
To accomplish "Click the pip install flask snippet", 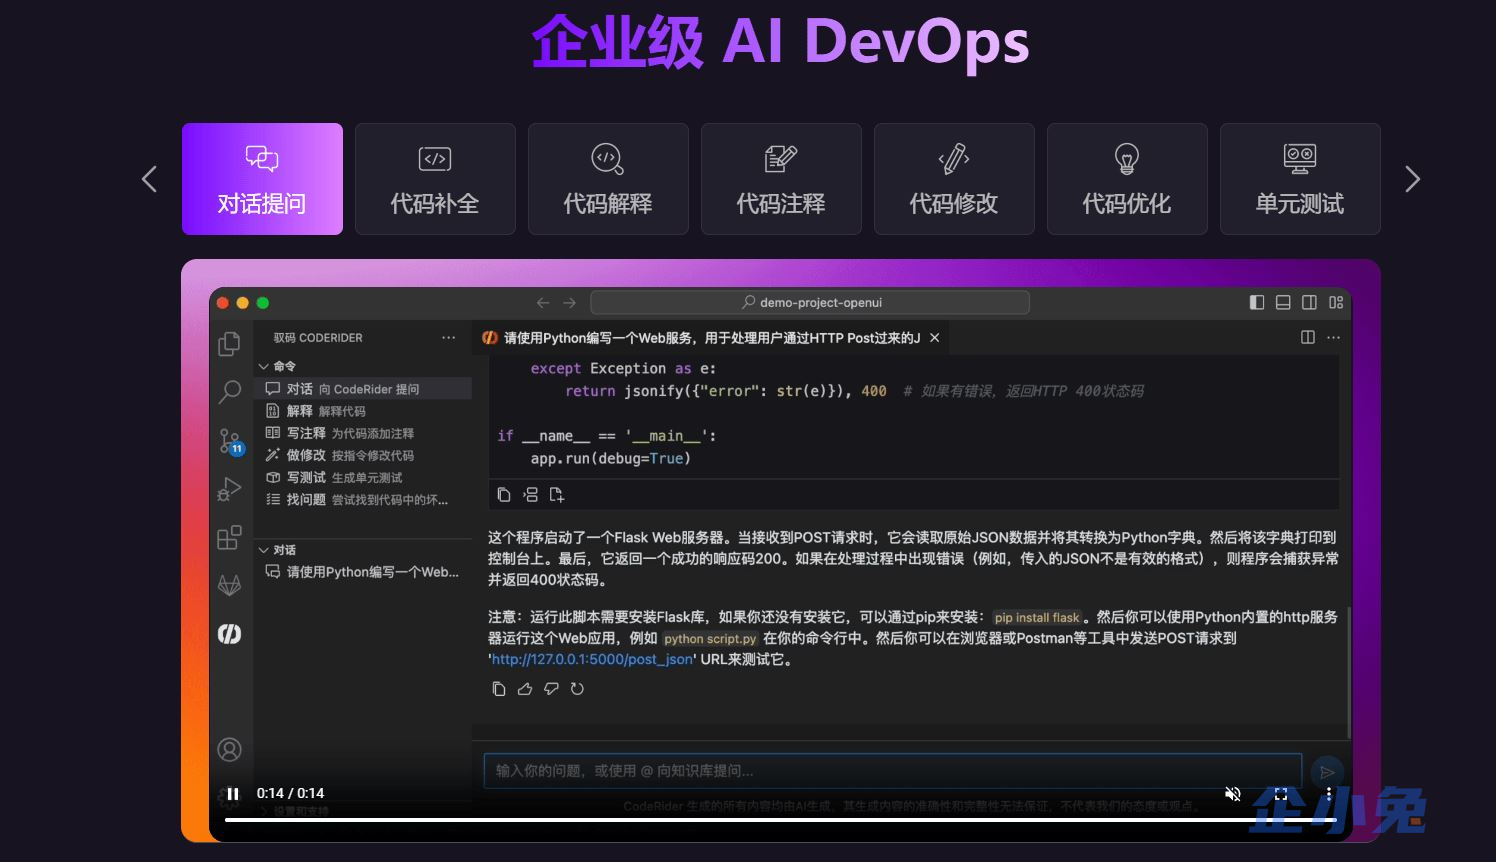I will coord(1037,618).
